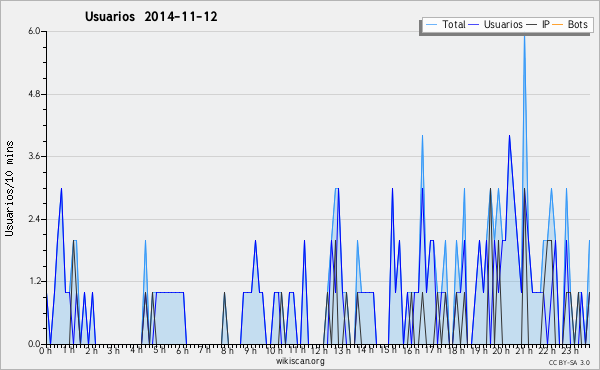Click the x-axis label '2 h'
The height and width of the screenshot is (370, 600).
pos(91,350)
